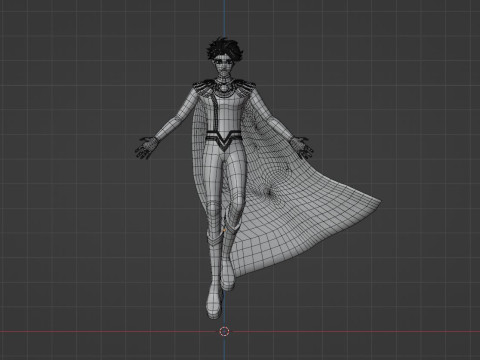The width and height of the screenshot is (480, 360).
Task: Click the small orange origin point near the boots
Action: coord(224,230)
